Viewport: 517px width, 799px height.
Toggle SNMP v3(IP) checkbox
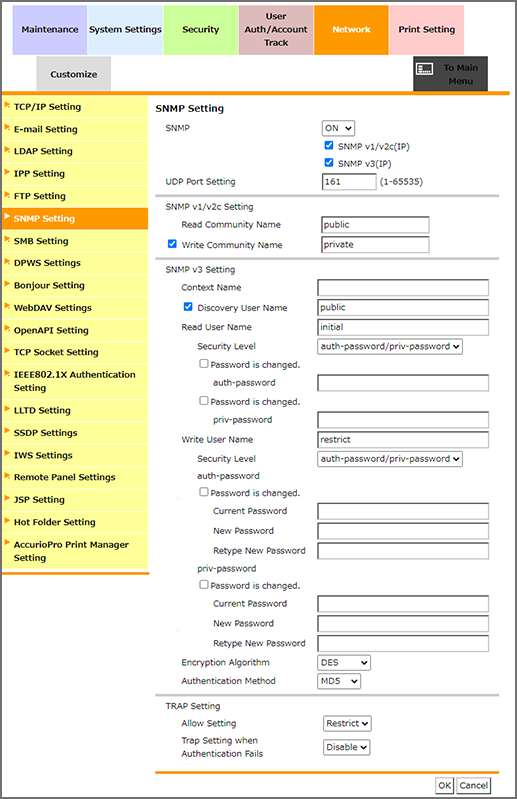(329, 163)
